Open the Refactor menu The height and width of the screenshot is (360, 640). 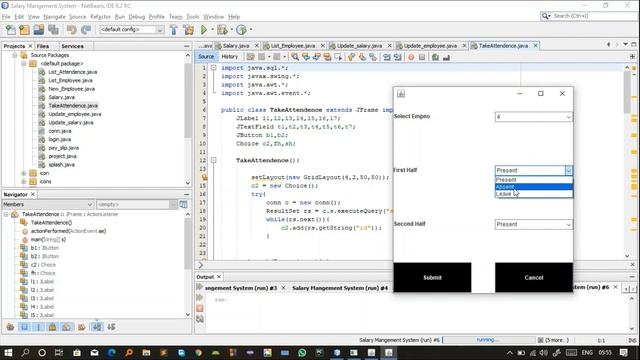(x=100, y=17)
